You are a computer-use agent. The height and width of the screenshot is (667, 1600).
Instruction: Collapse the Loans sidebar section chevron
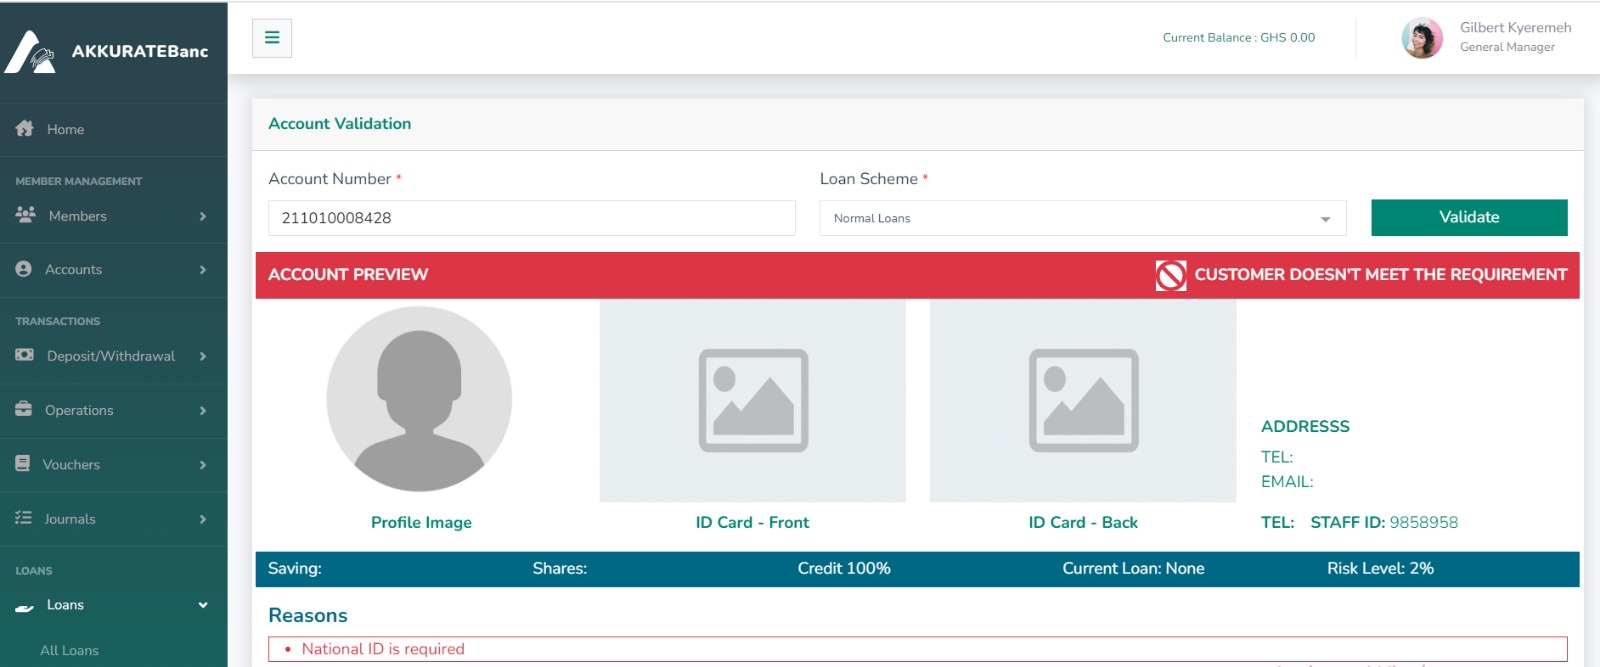tap(203, 605)
